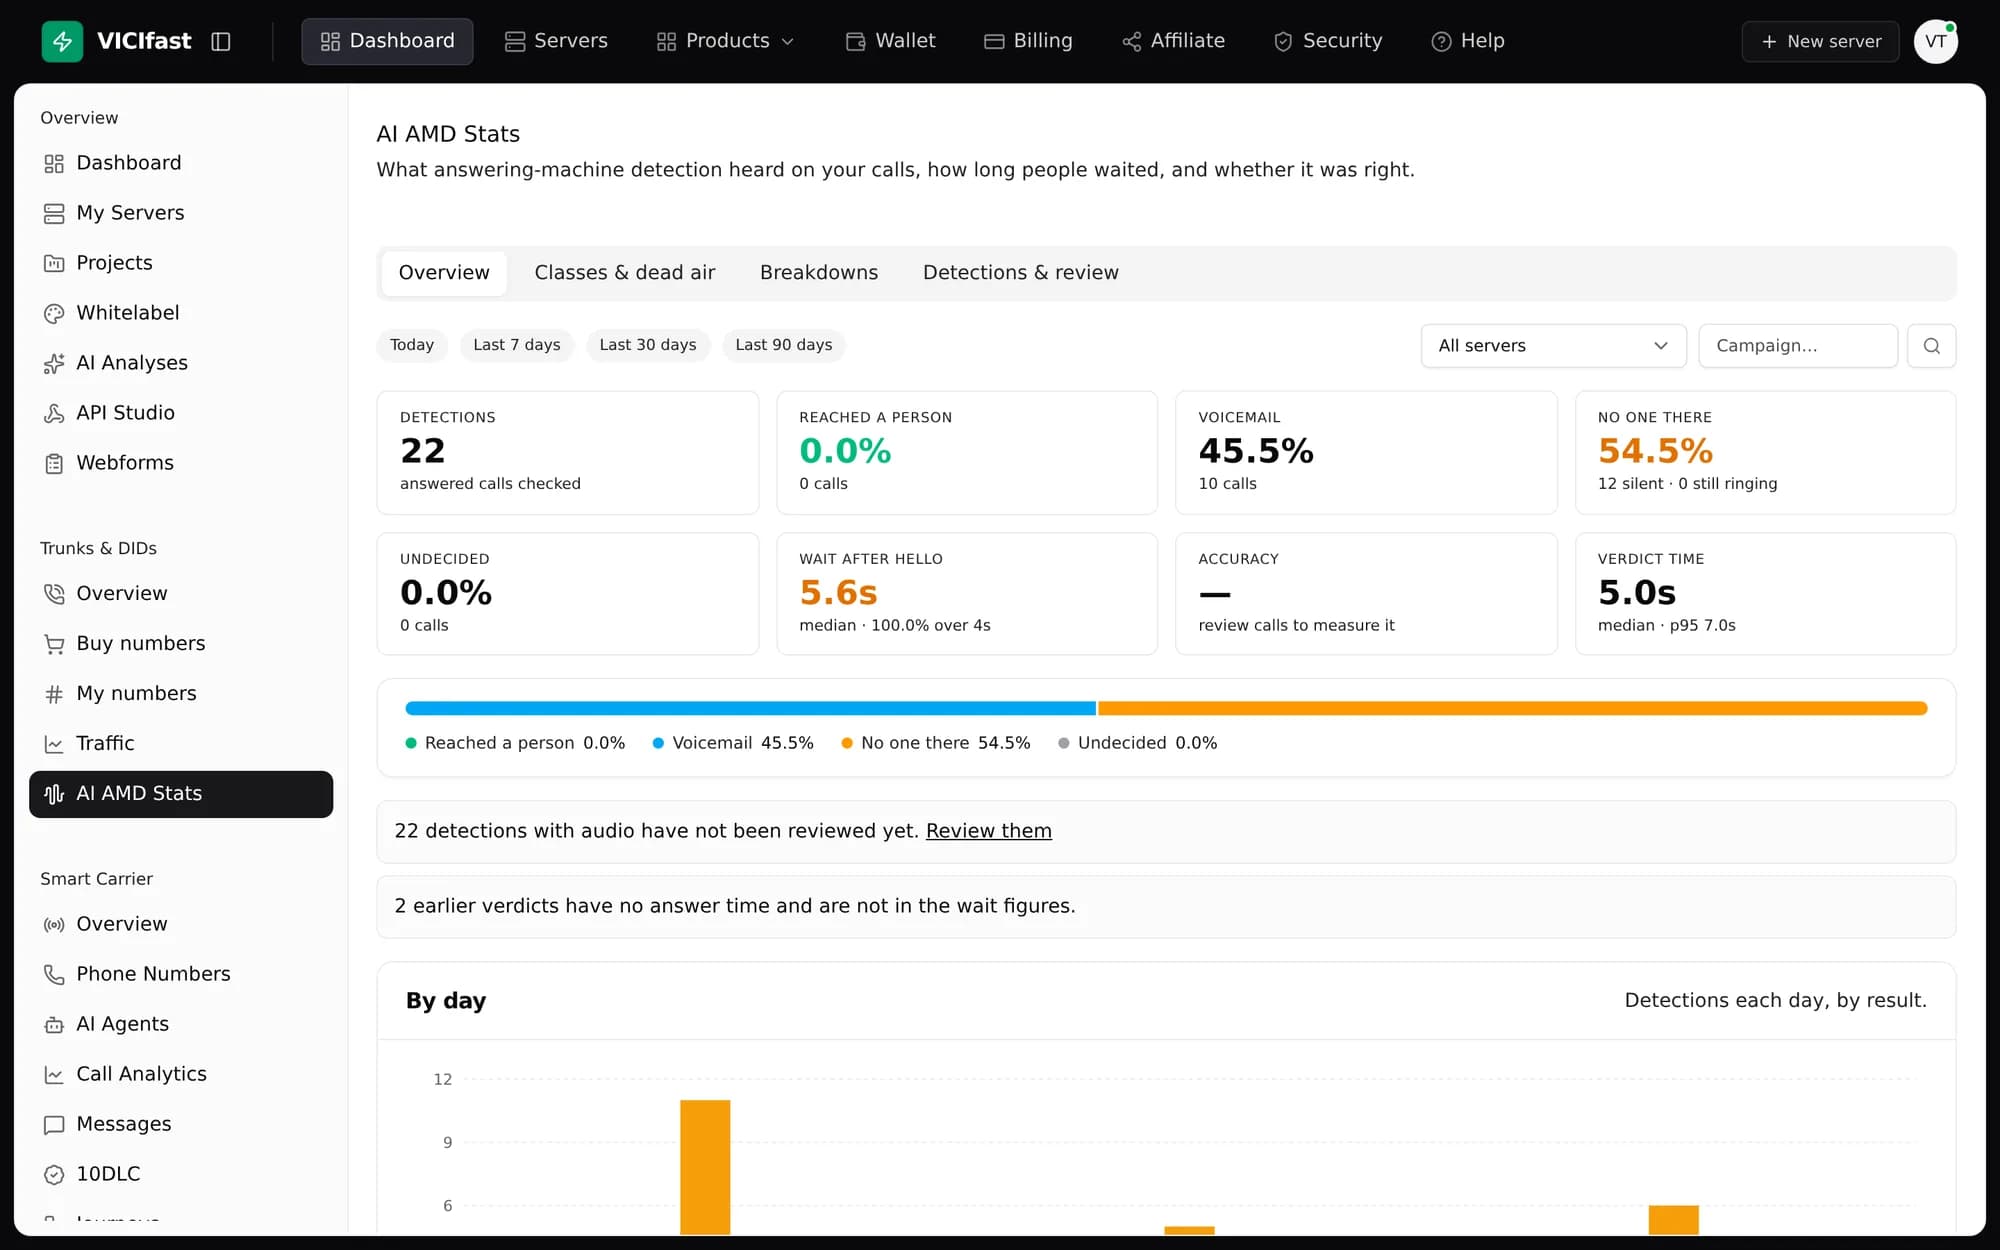
Task: Switch to the Breakdowns tab
Action: (x=819, y=273)
